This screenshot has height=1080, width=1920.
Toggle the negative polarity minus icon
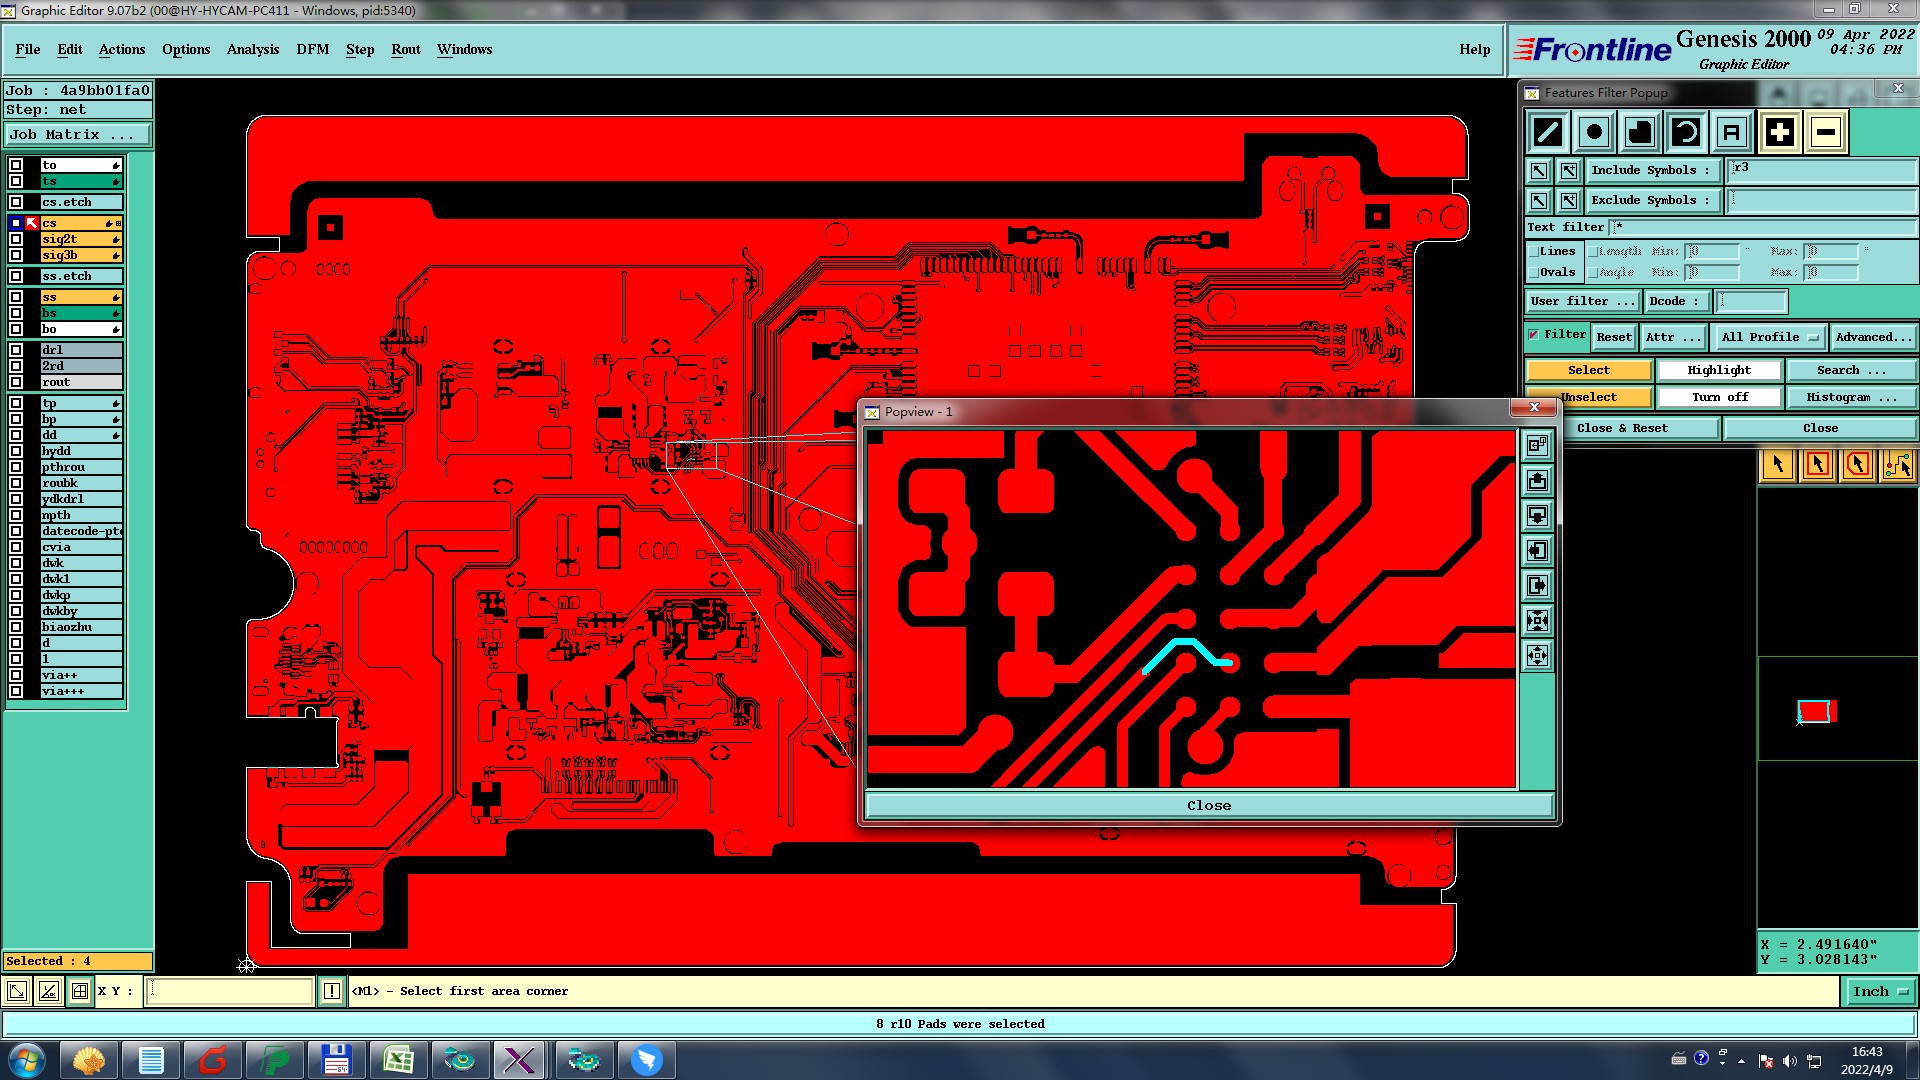tap(1825, 132)
